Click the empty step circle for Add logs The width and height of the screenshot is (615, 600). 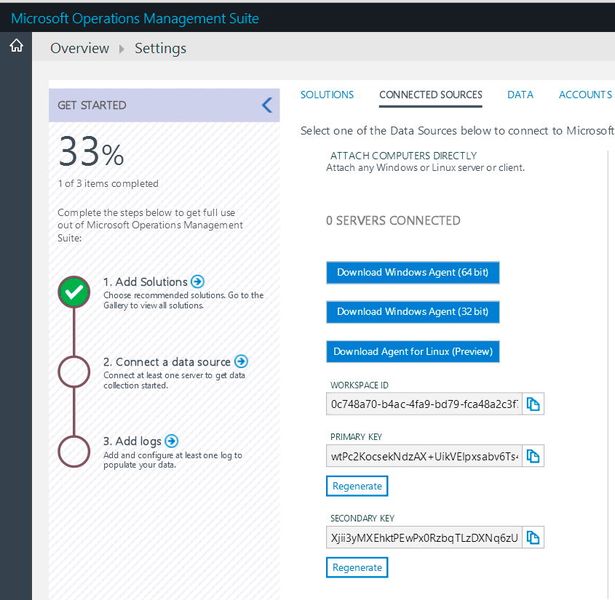(x=74, y=451)
